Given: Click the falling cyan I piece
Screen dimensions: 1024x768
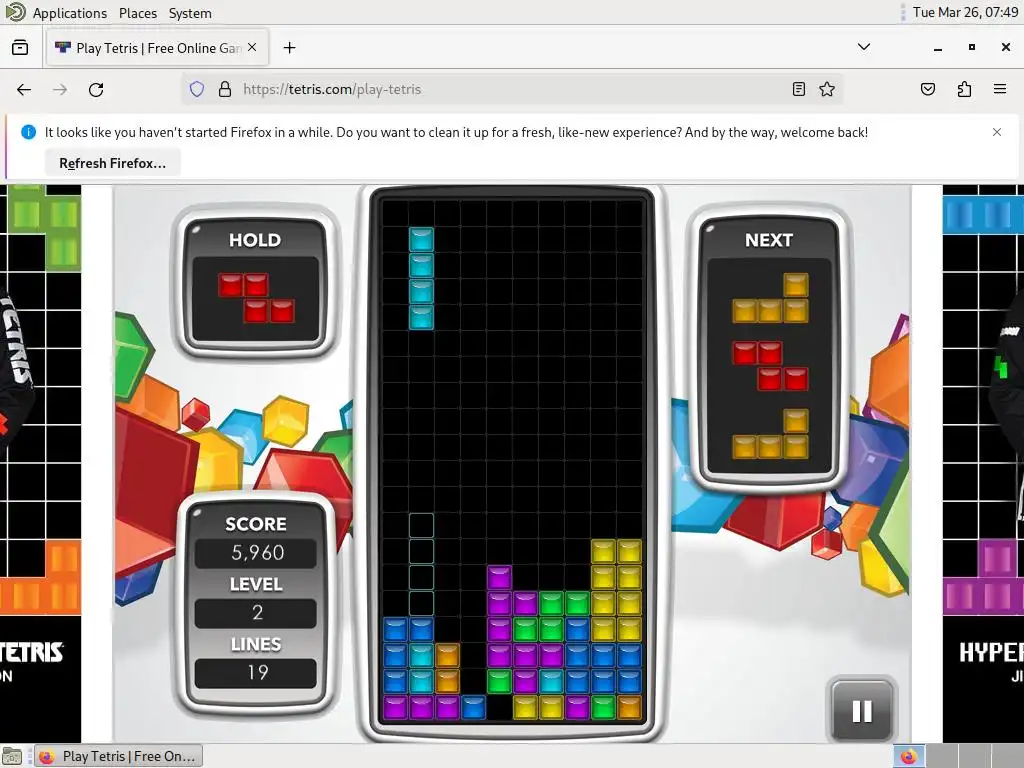Looking at the screenshot, I should [421, 278].
